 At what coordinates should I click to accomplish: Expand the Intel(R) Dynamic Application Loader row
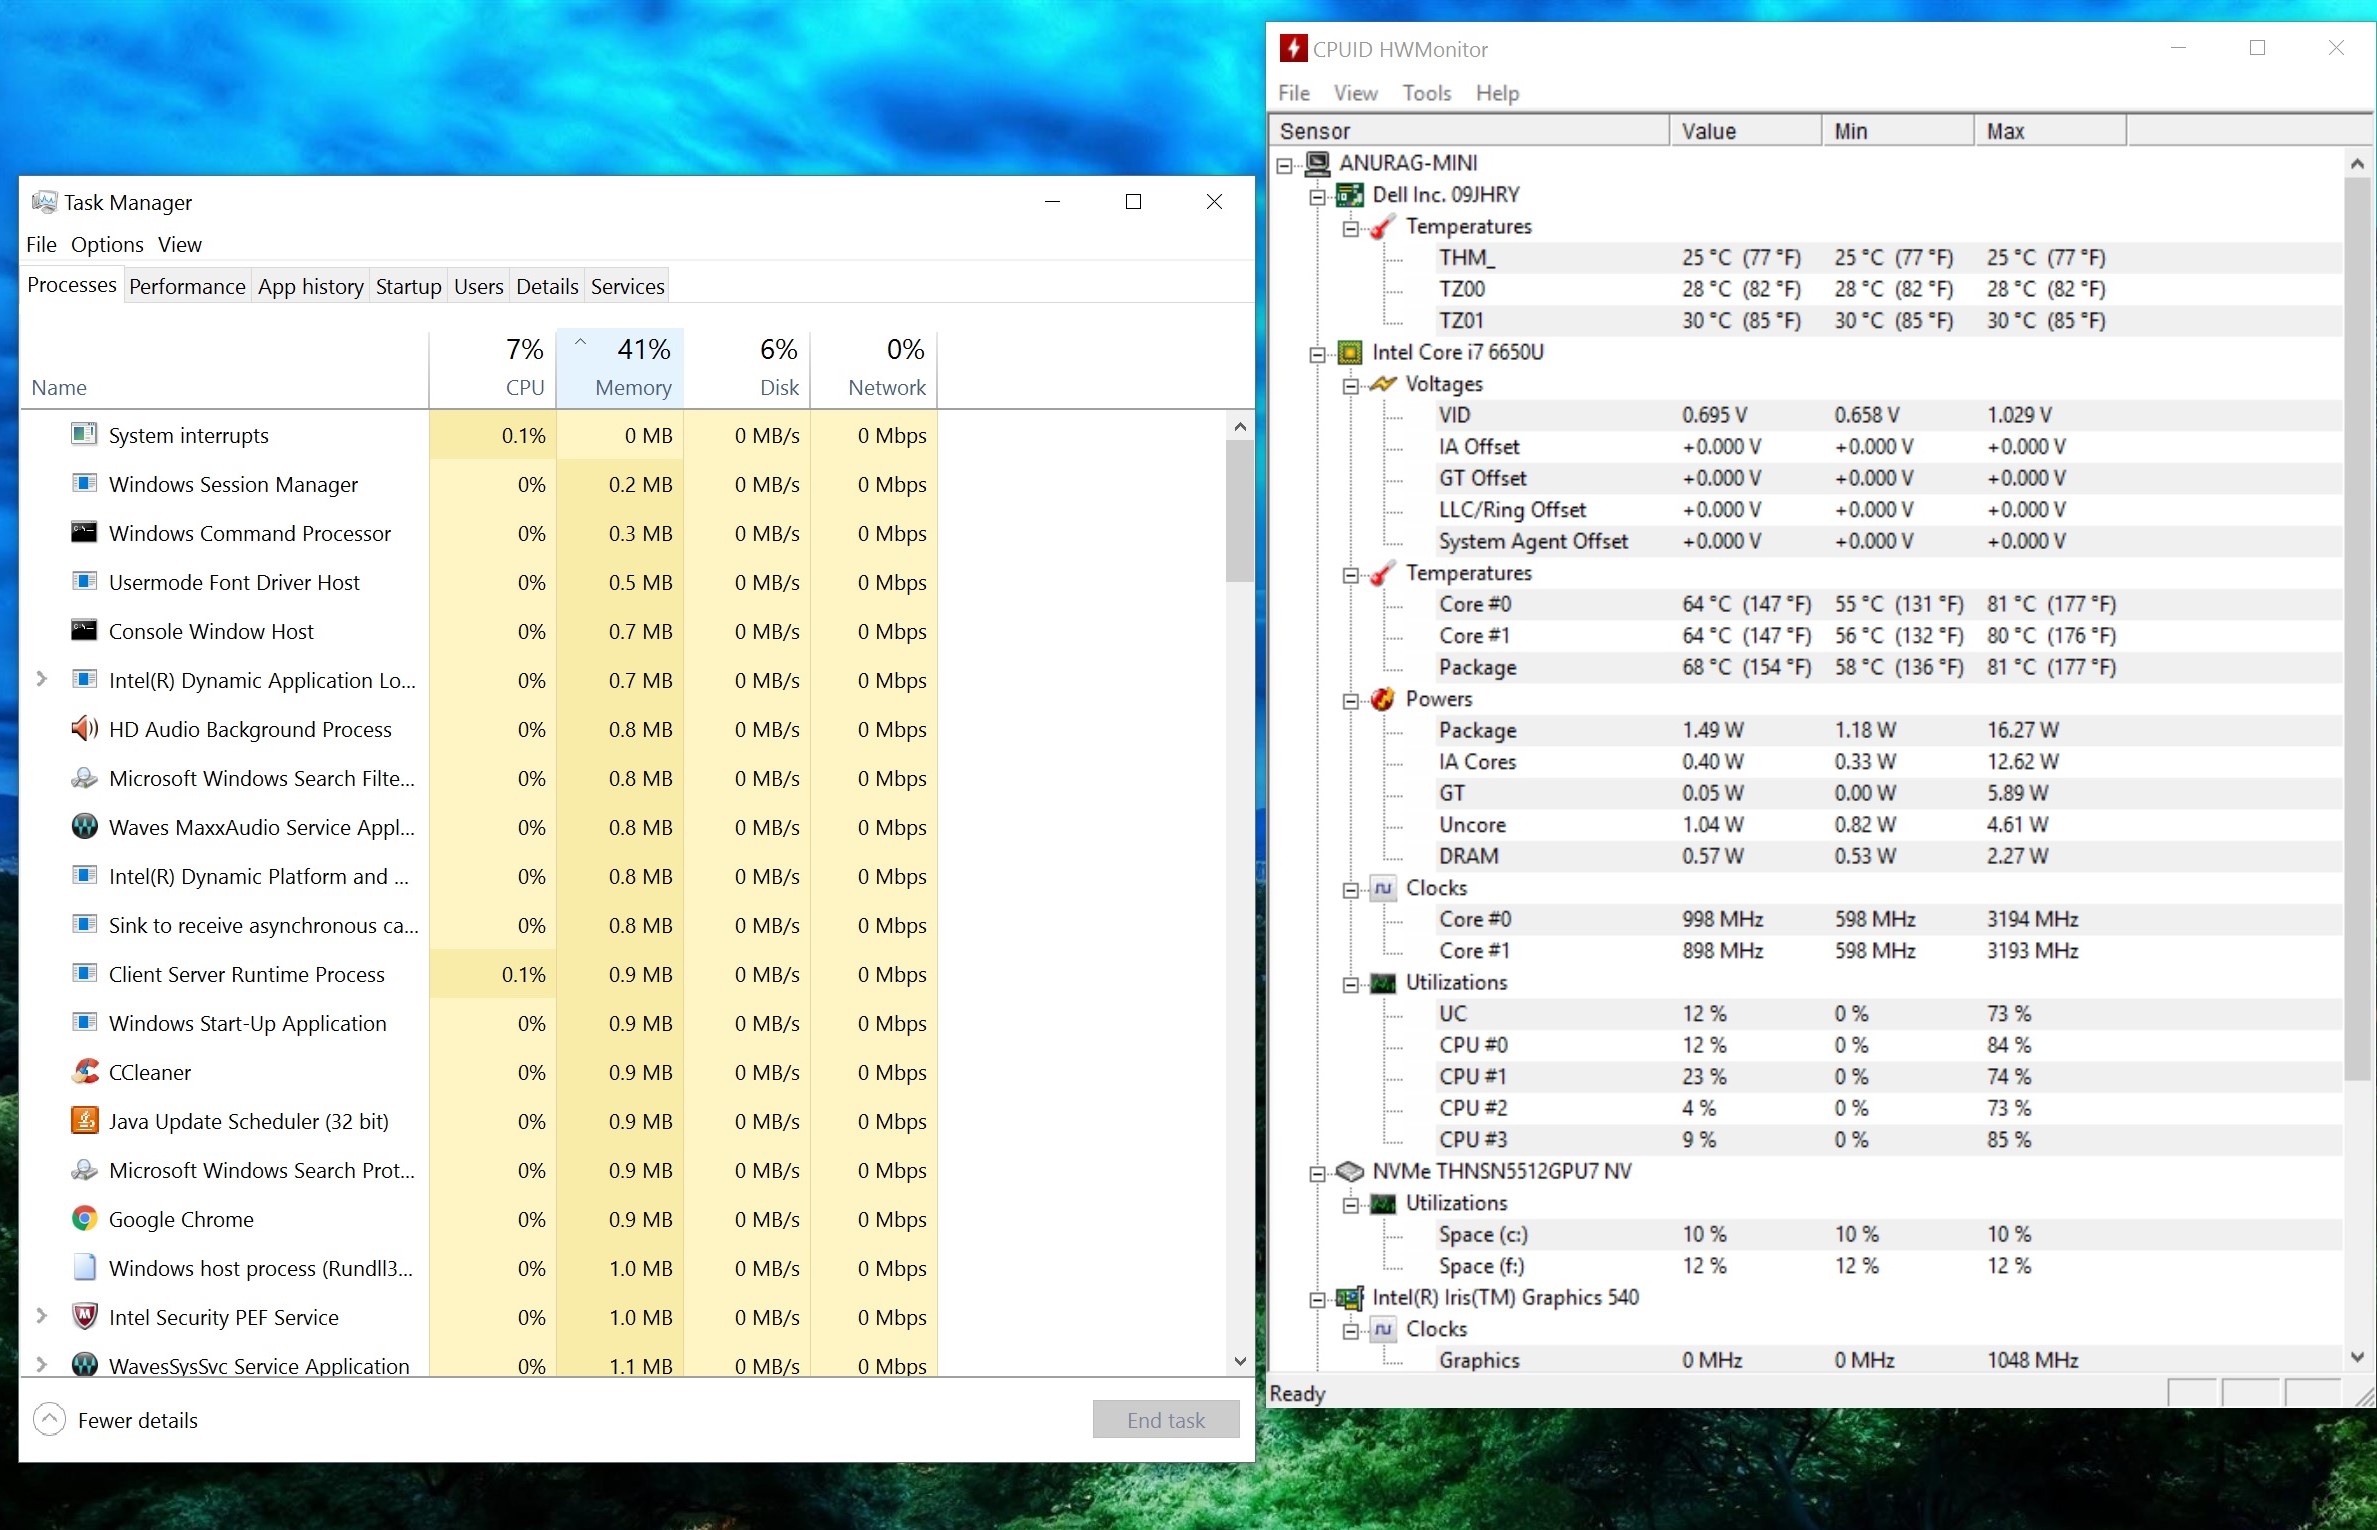pos(42,679)
